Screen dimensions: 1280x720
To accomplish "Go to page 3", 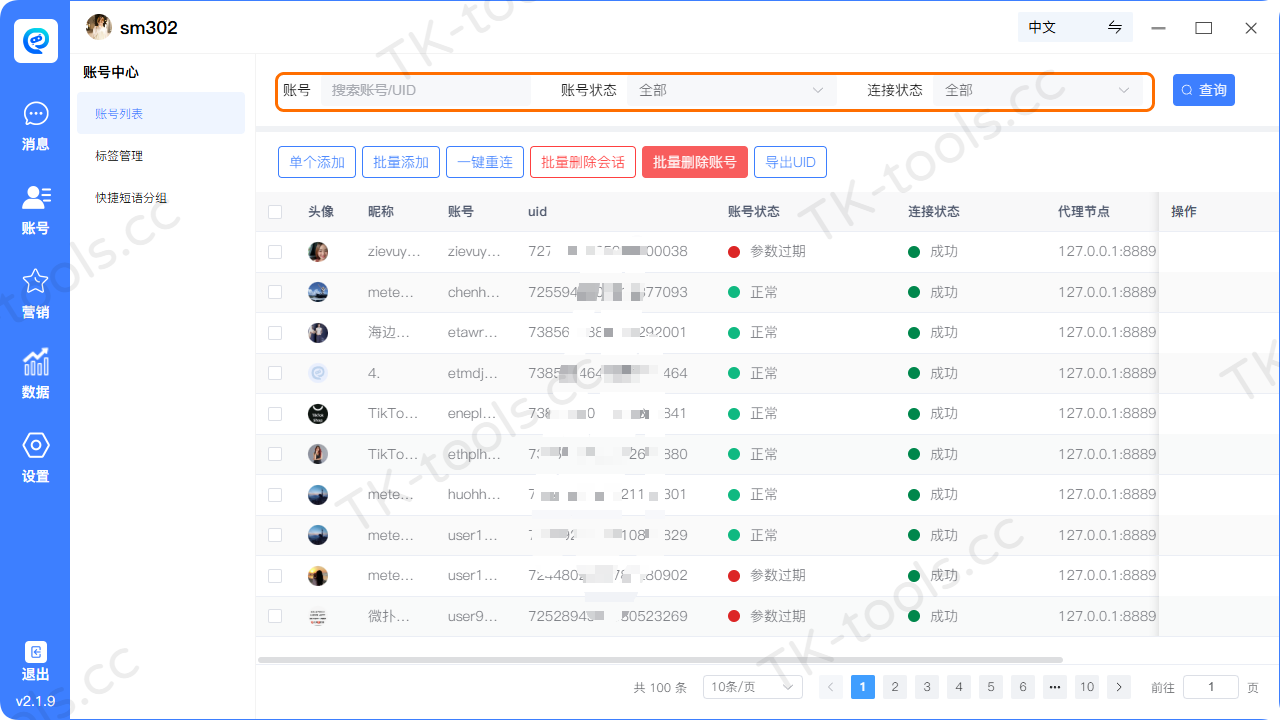I will pyautogui.click(x=927, y=687).
